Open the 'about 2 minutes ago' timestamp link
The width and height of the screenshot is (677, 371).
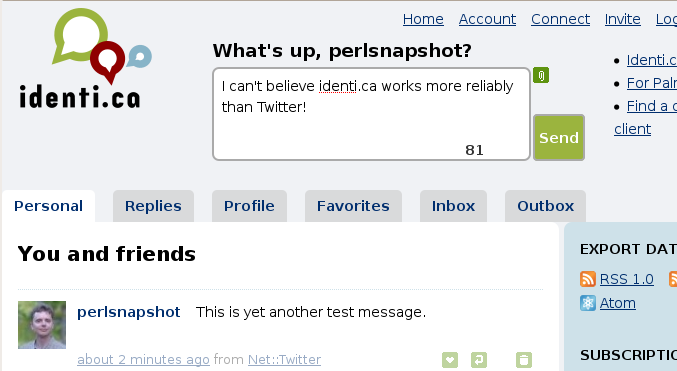point(143,359)
